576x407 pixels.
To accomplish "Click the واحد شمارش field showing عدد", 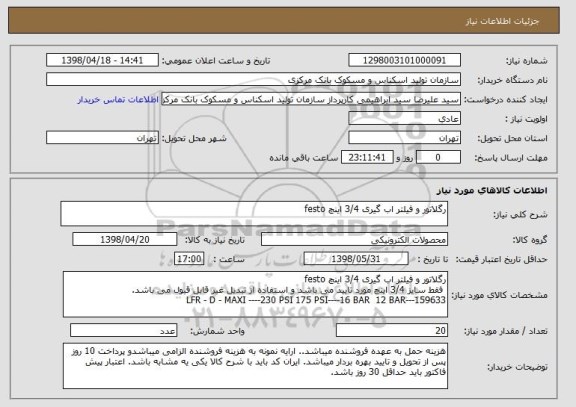I will point(123,331).
